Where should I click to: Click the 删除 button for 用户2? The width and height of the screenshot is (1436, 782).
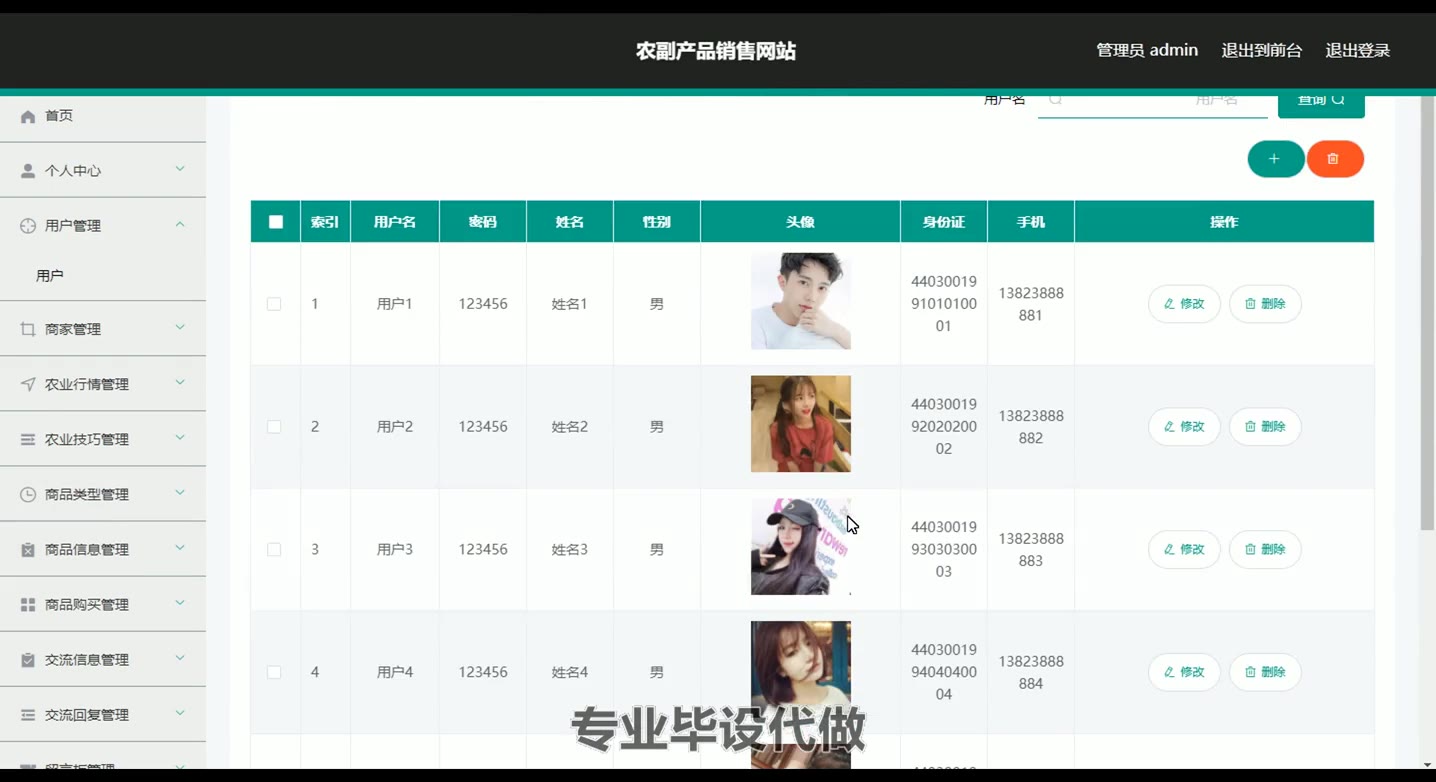[1265, 427]
